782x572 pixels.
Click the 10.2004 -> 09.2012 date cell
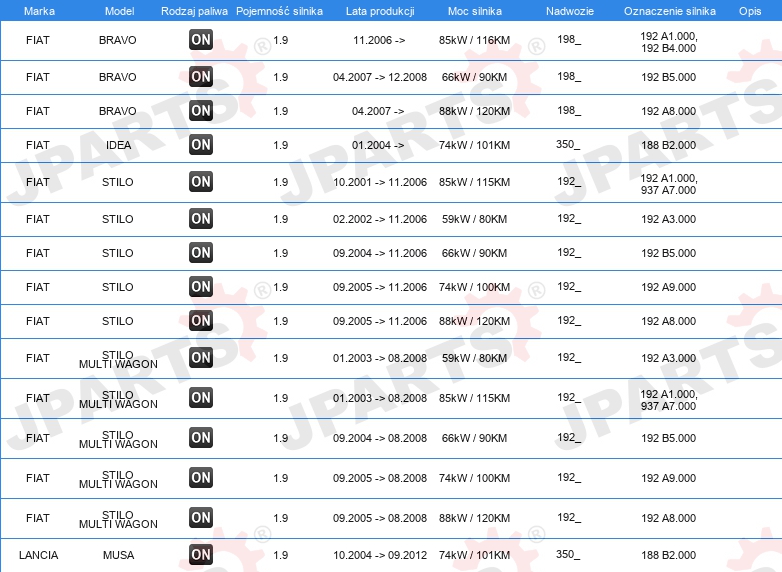click(x=380, y=555)
